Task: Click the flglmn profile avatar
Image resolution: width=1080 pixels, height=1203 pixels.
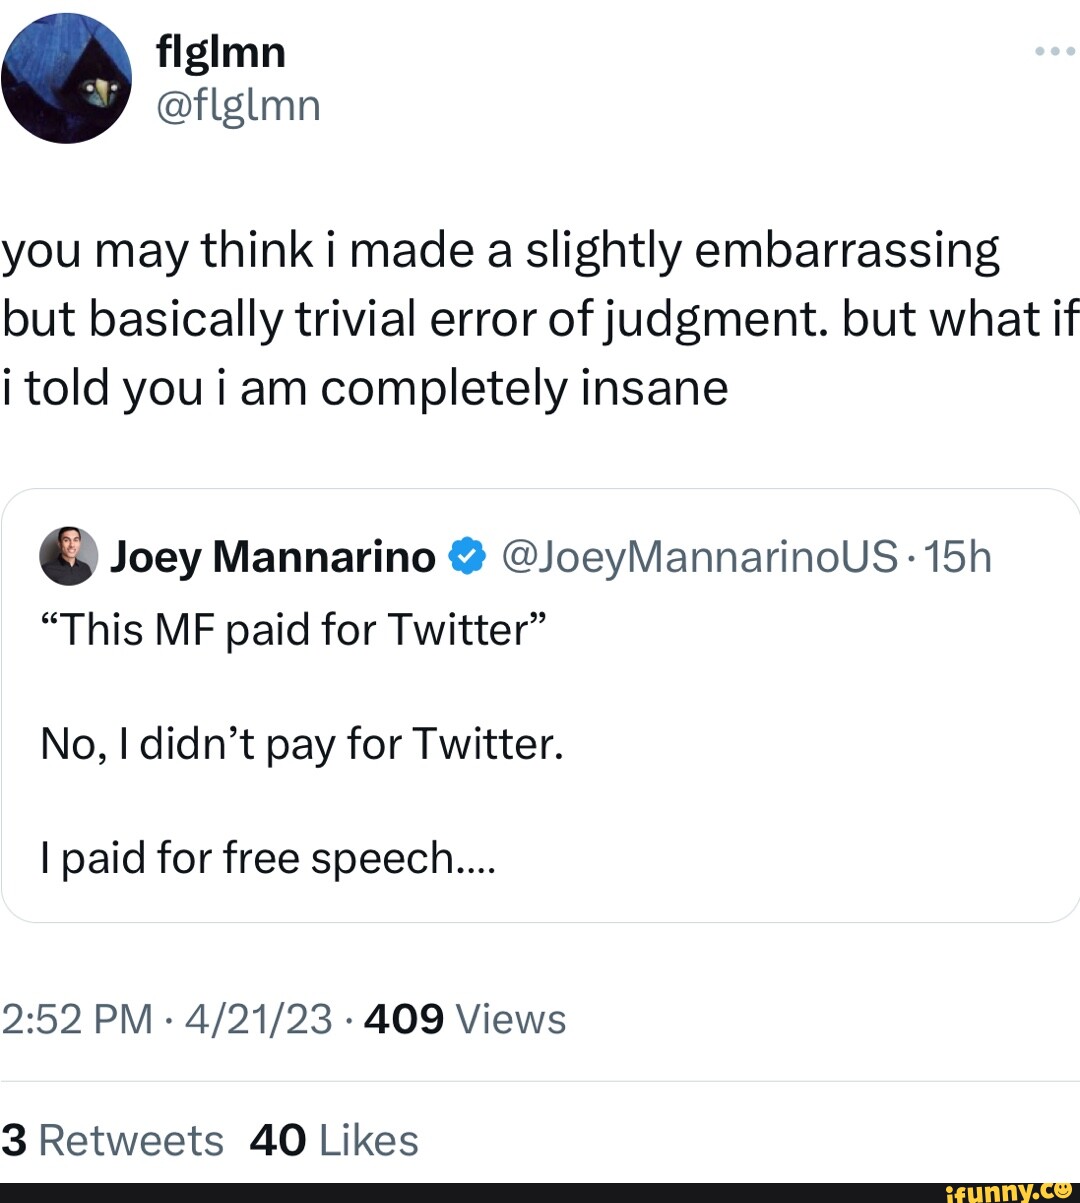Action: click(66, 78)
